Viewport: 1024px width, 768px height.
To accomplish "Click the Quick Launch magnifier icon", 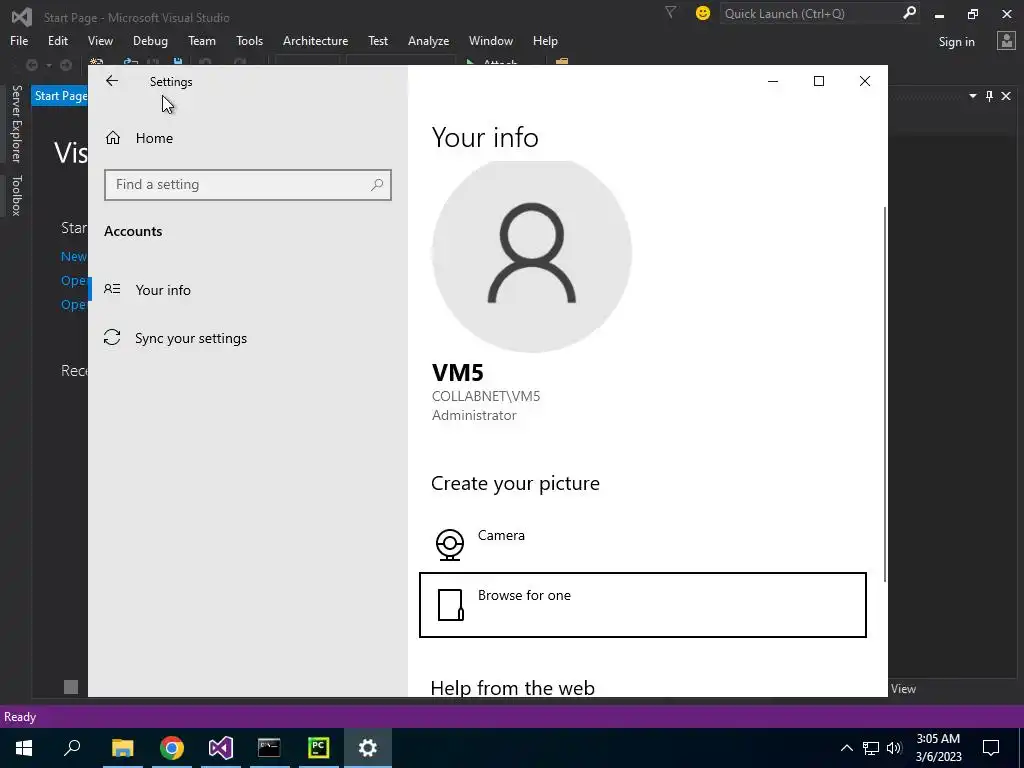I will pyautogui.click(x=909, y=13).
